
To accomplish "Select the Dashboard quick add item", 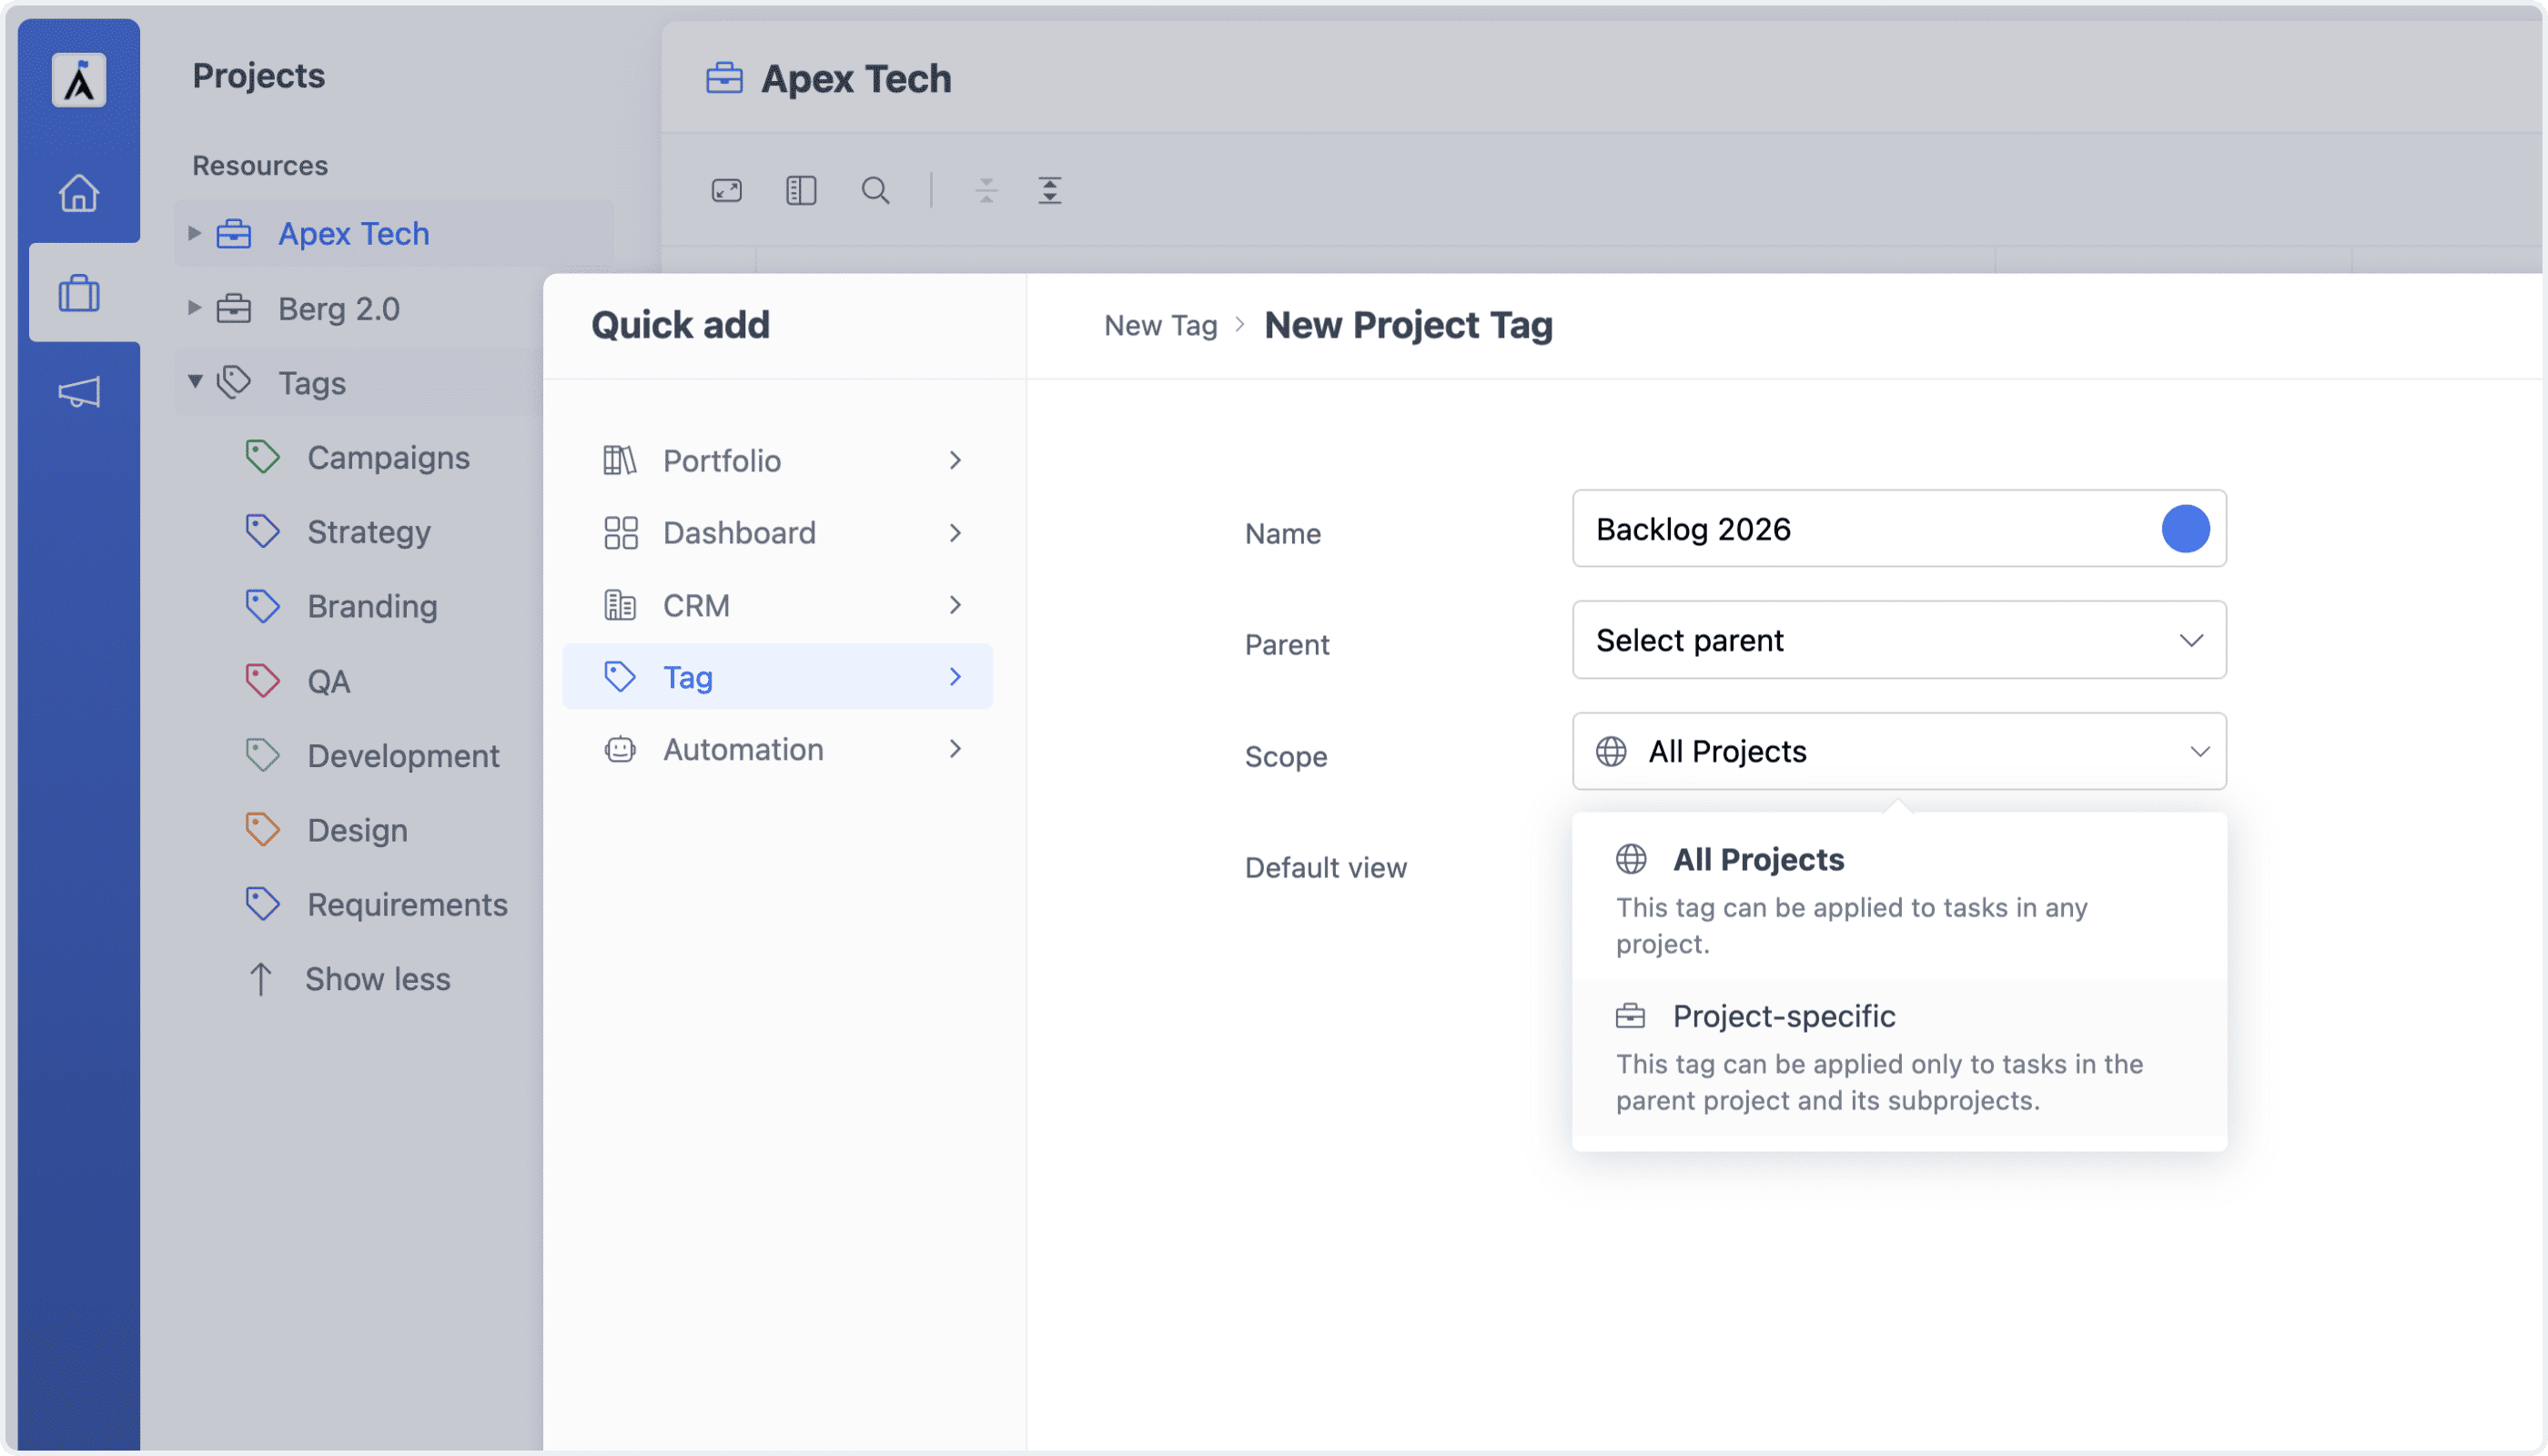I will [x=777, y=533].
